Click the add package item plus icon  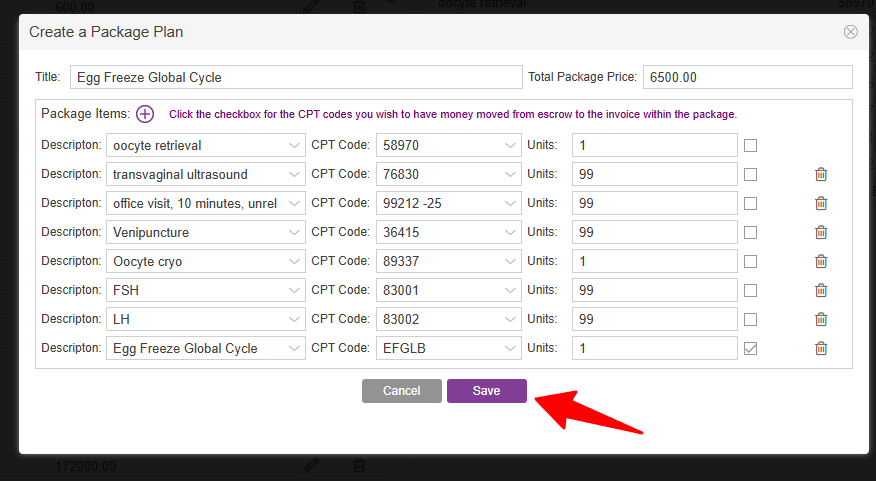pyautogui.click(x=145, y=114)
